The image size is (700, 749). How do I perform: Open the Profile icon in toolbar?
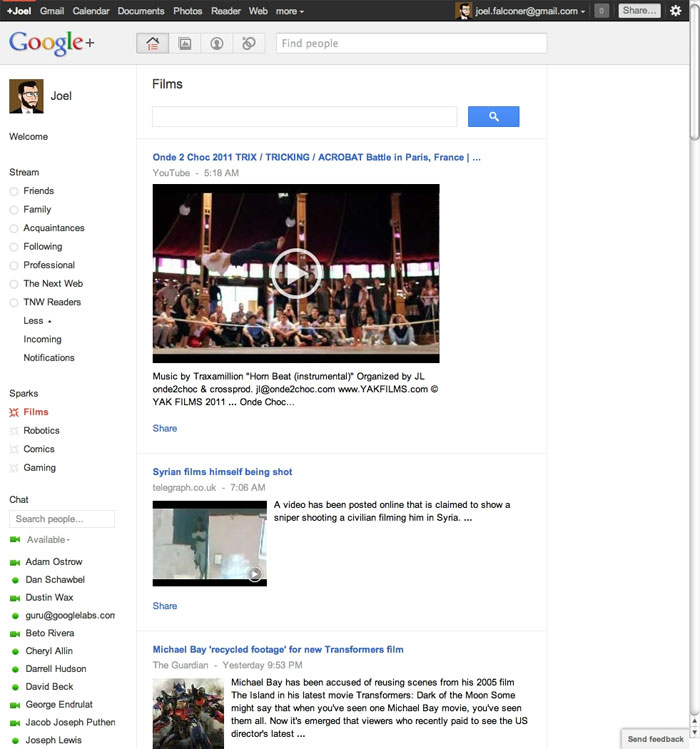[x=216, y=43]
